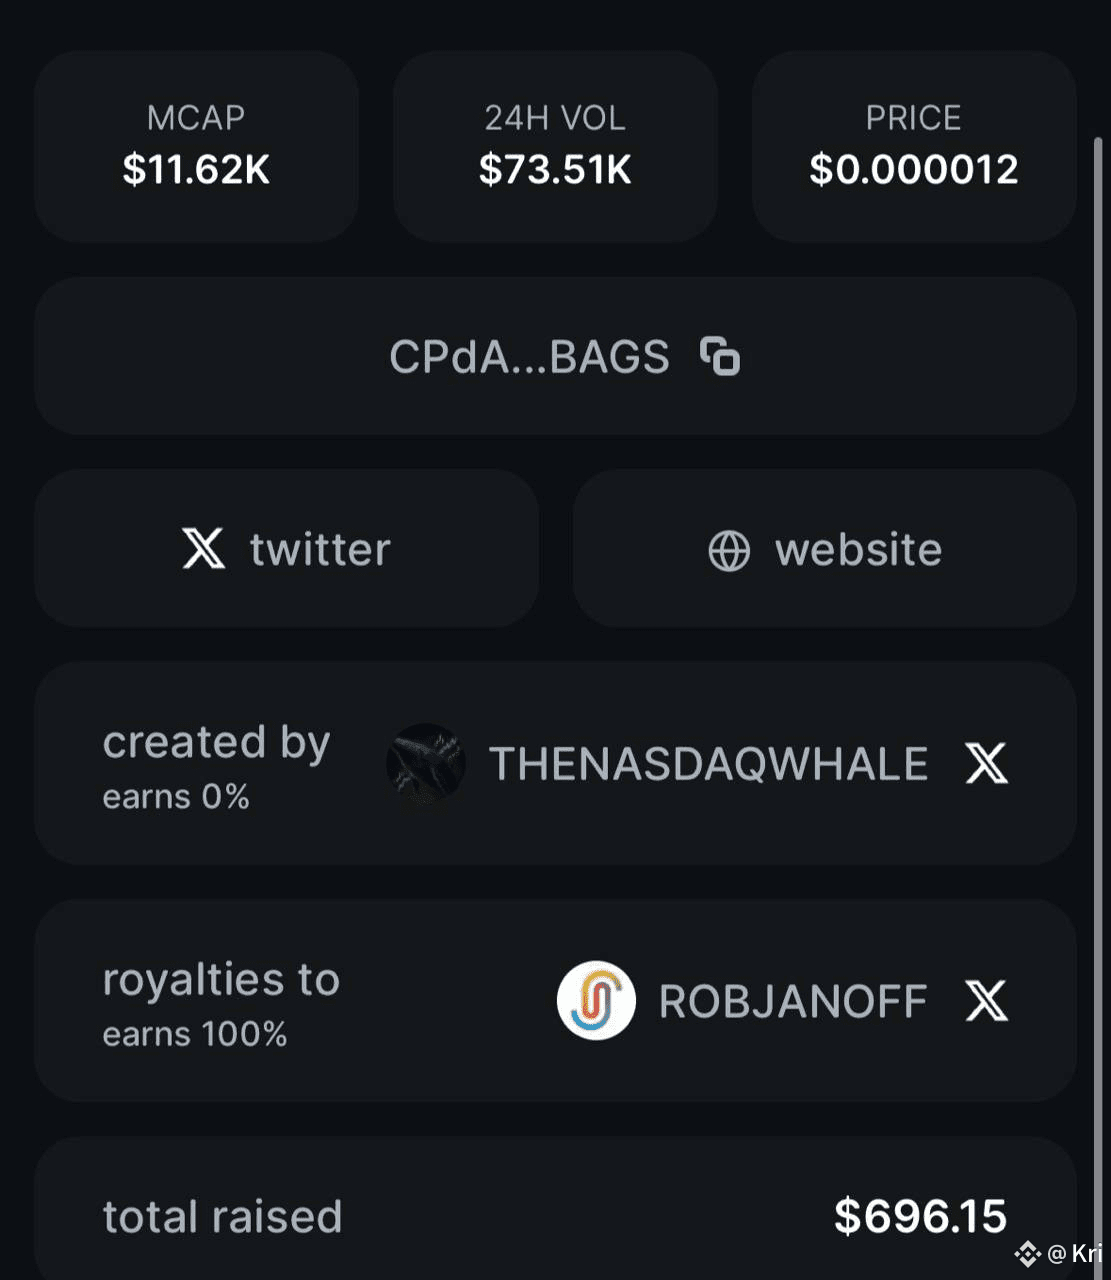Open THENASDAQWHALE's X profile icon
The width and height of the screenshot is (1111, 1280).
point(987,763)
